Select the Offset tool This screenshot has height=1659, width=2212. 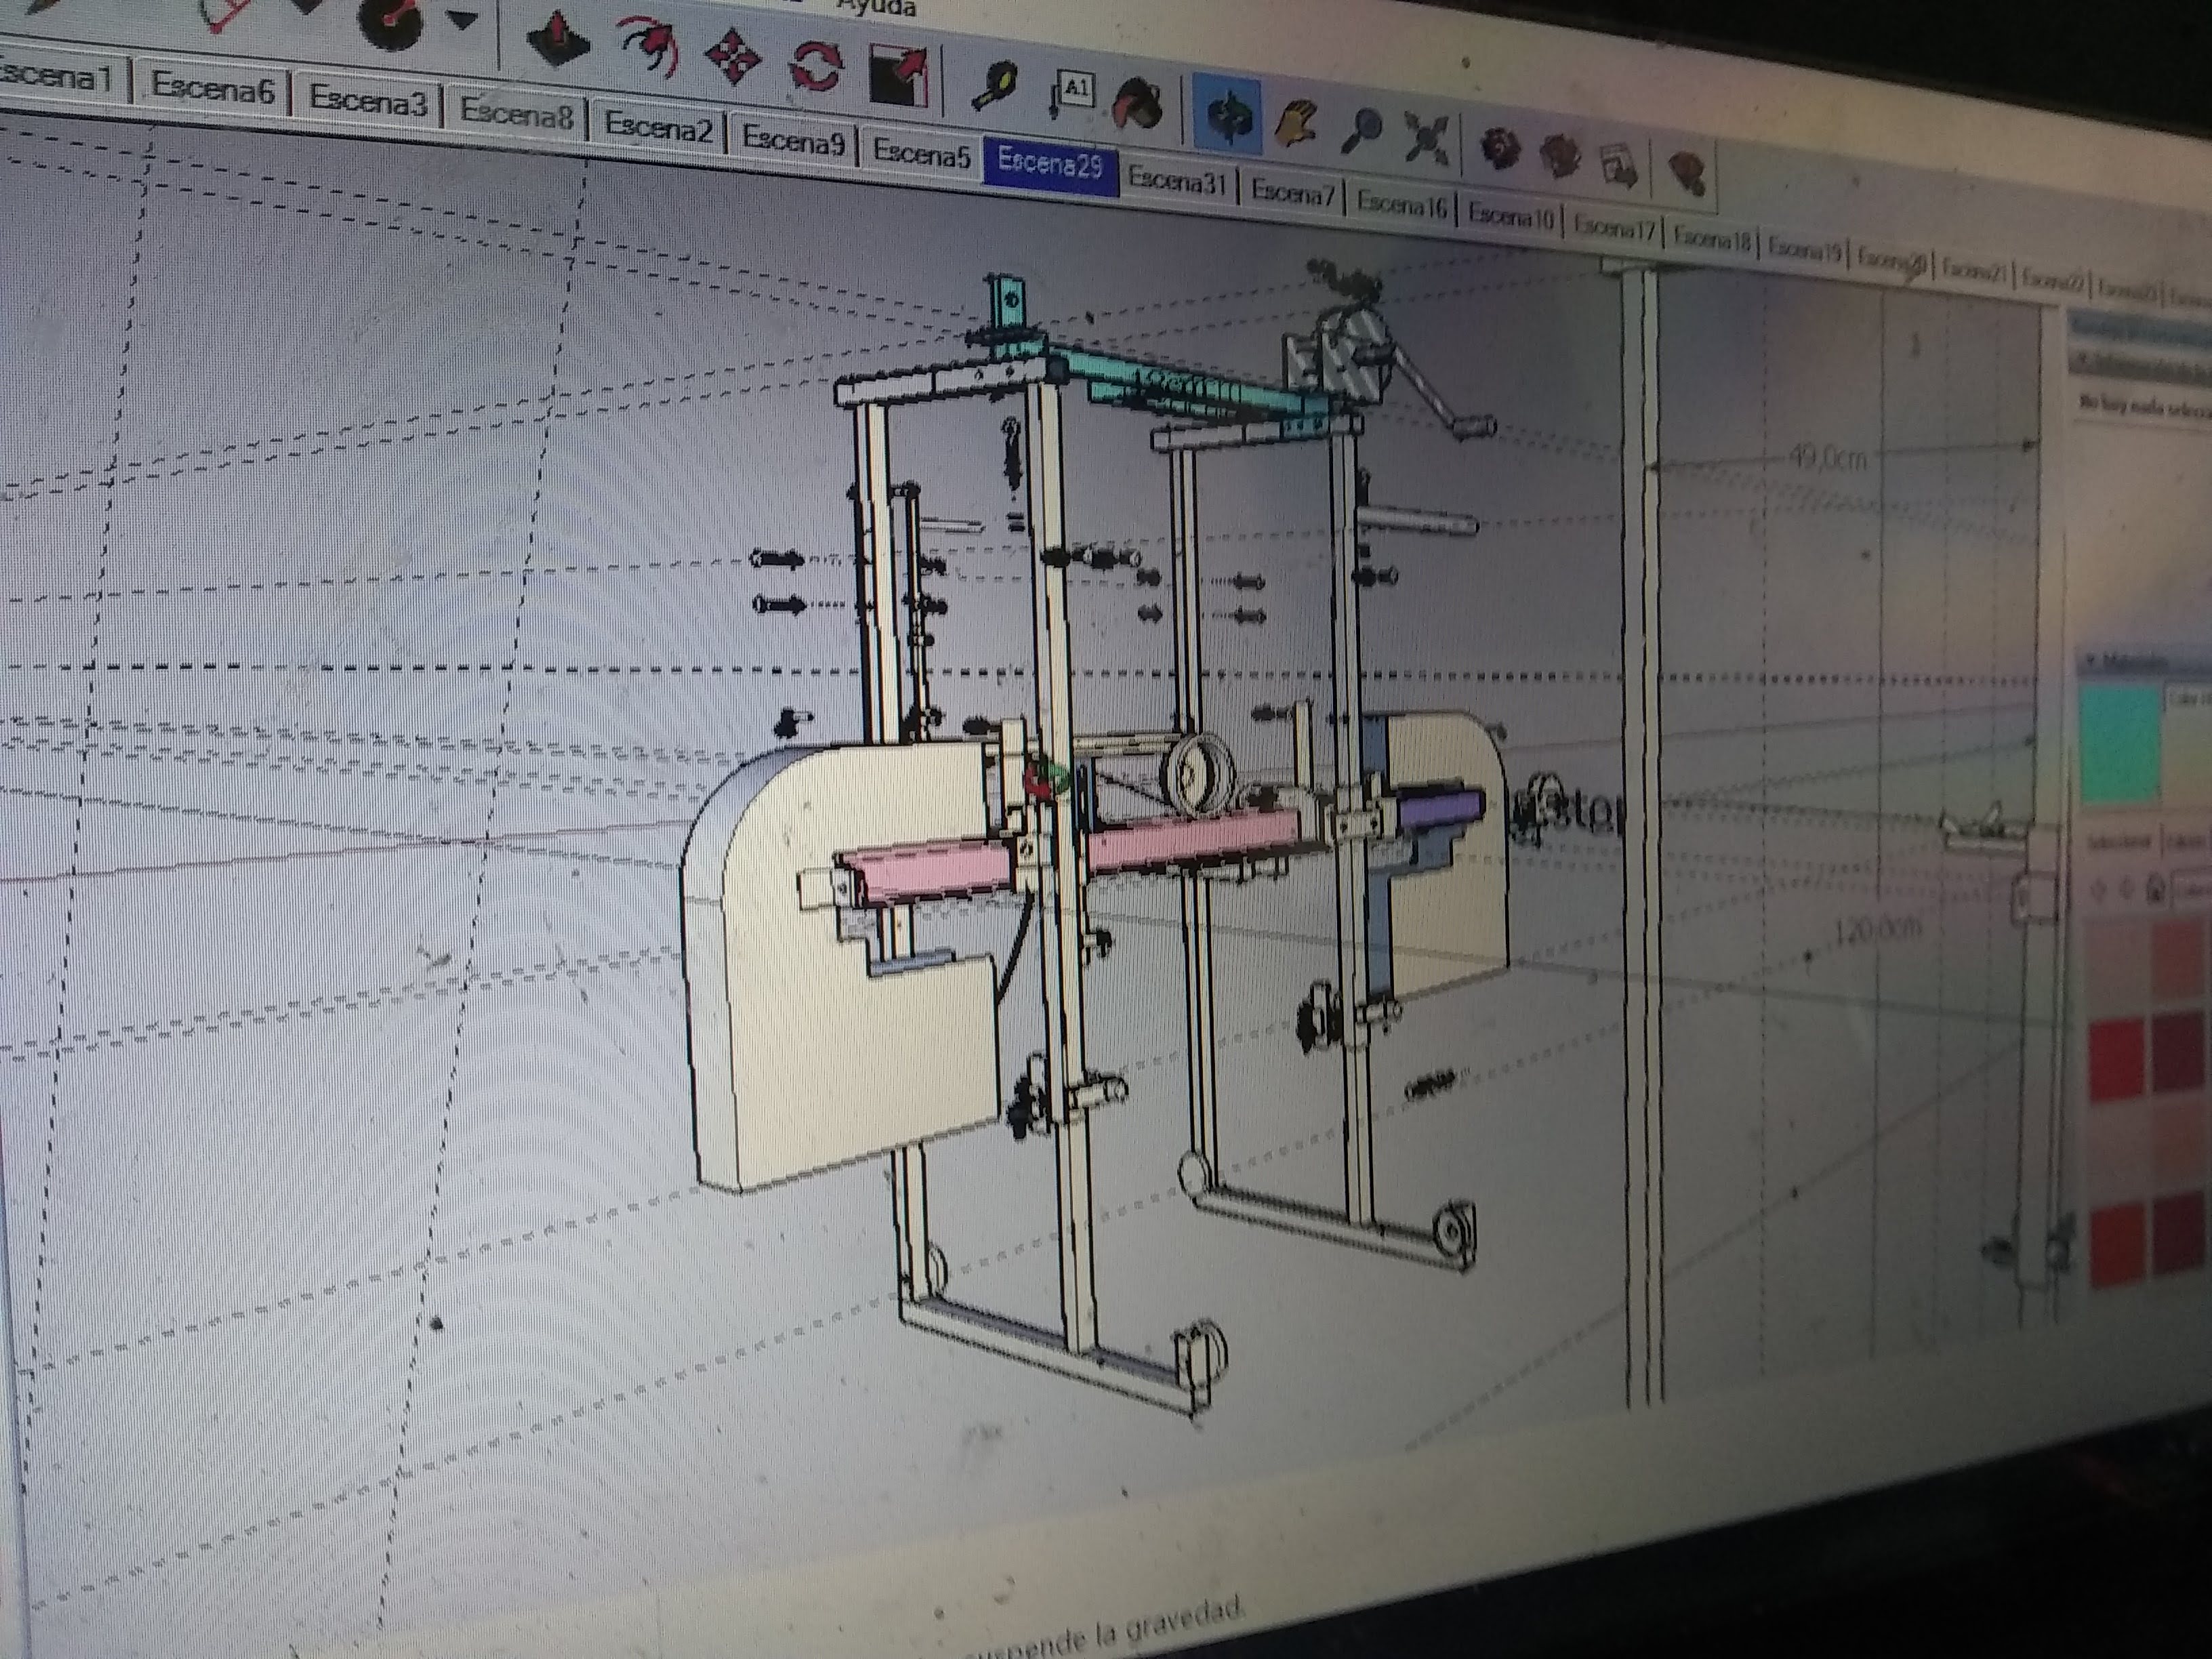click(648, 47)
